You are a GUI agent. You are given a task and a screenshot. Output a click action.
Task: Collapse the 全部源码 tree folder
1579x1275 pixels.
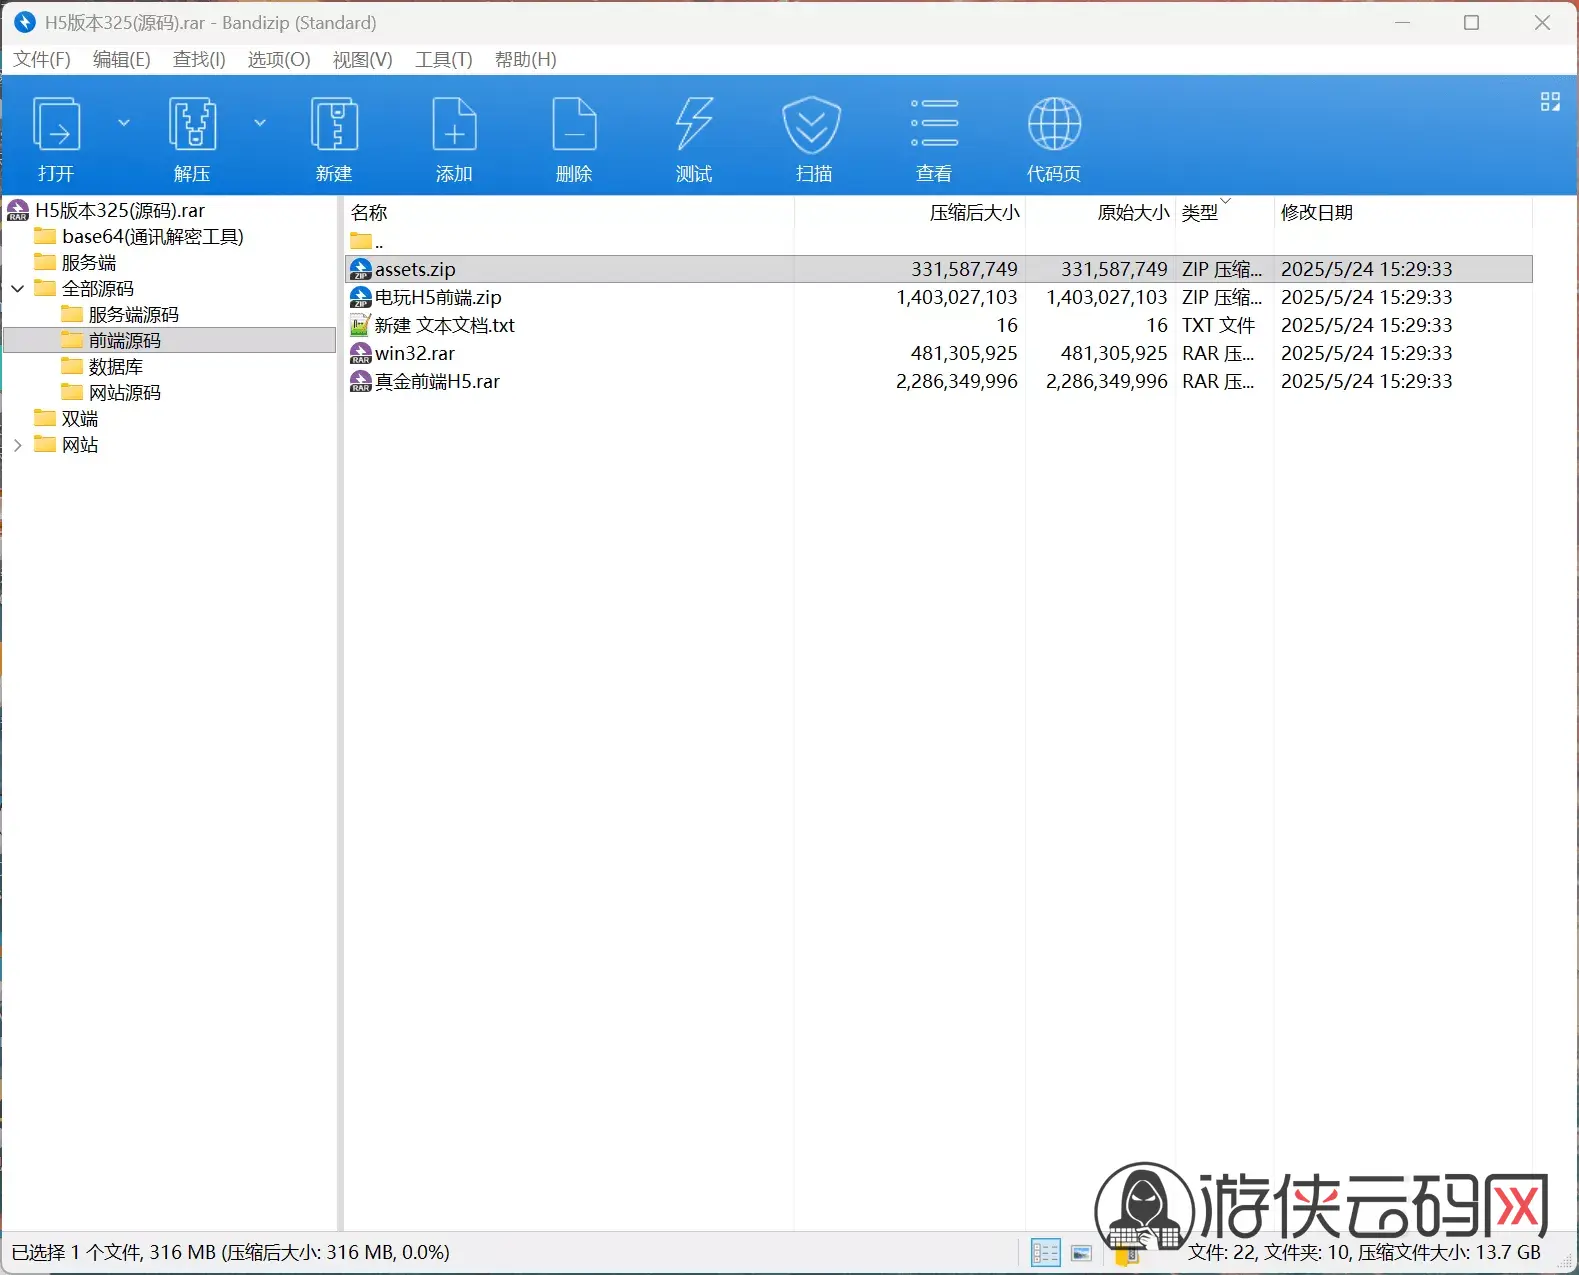[x=18, y=289]
